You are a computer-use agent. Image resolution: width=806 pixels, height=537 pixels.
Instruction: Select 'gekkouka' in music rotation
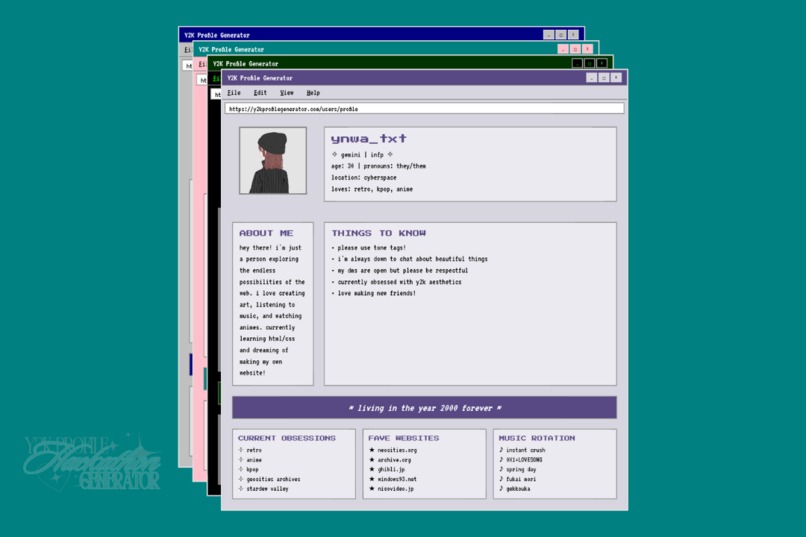coord(514,489)
